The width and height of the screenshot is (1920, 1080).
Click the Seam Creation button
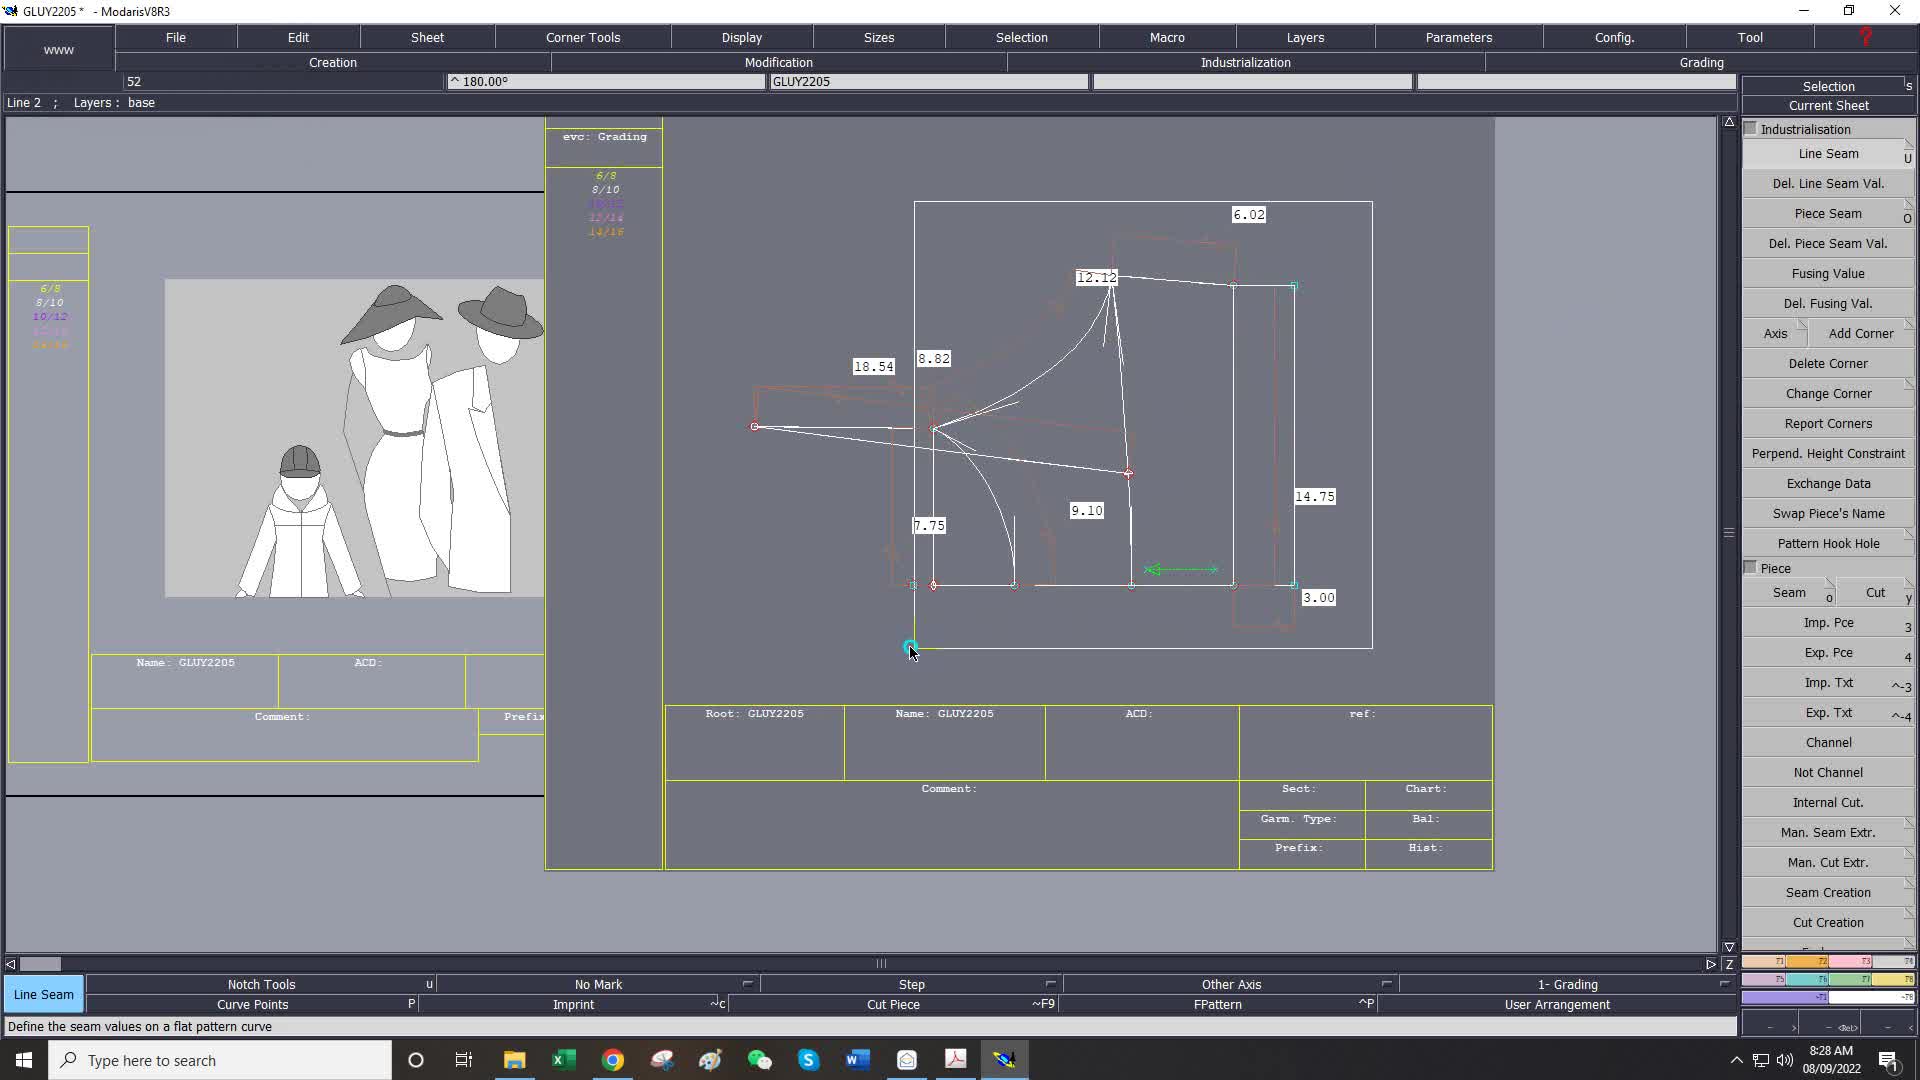tap(1828, 892)
